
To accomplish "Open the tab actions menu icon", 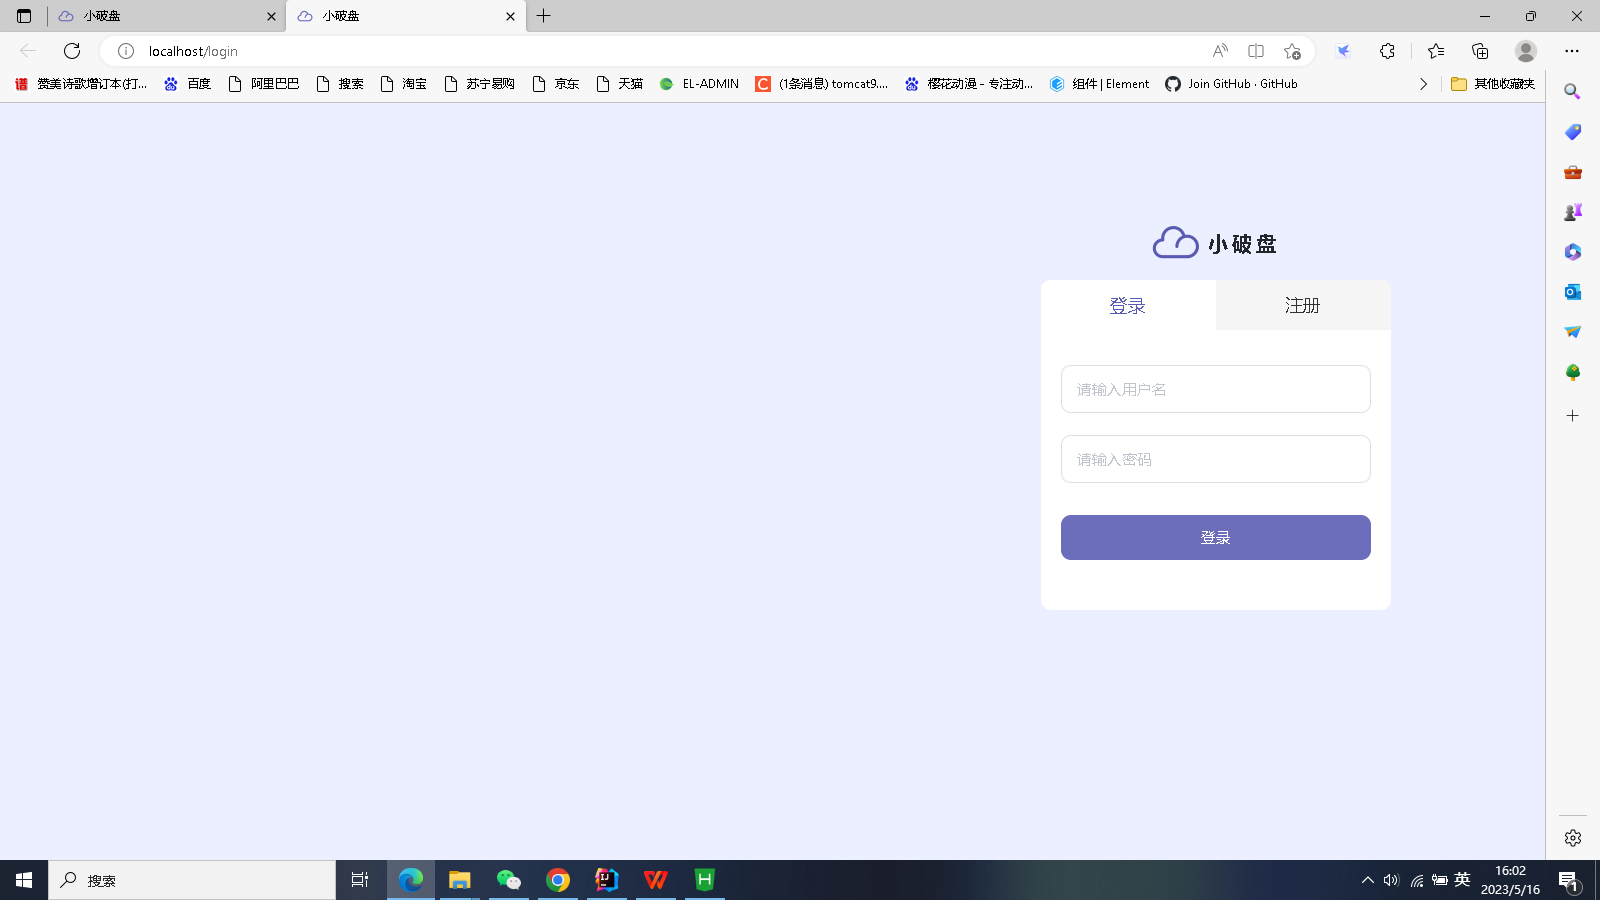I will (24, 16).
